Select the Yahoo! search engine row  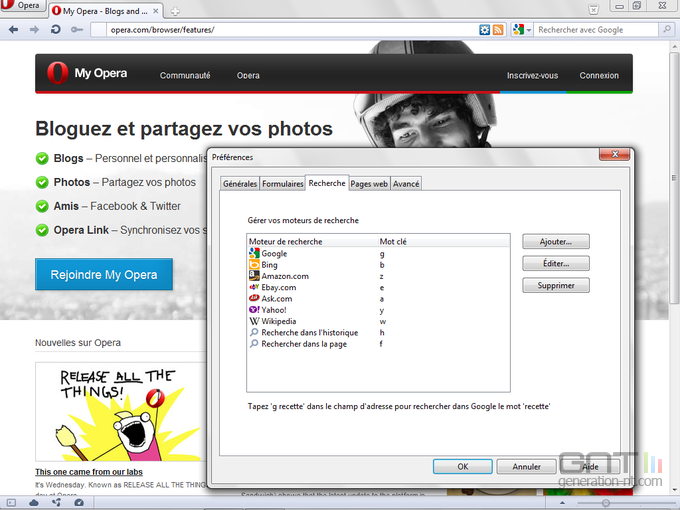[378, 310]
